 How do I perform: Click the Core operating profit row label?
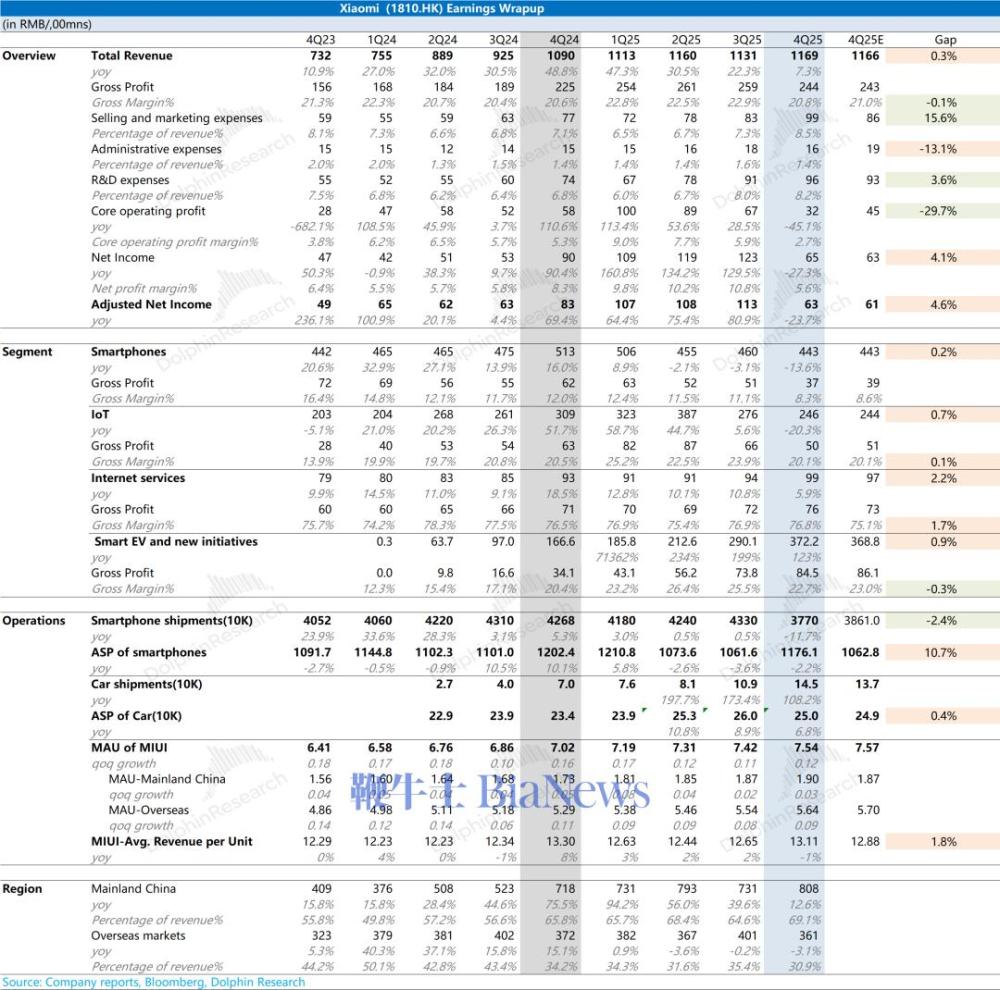tap(148, 212)
